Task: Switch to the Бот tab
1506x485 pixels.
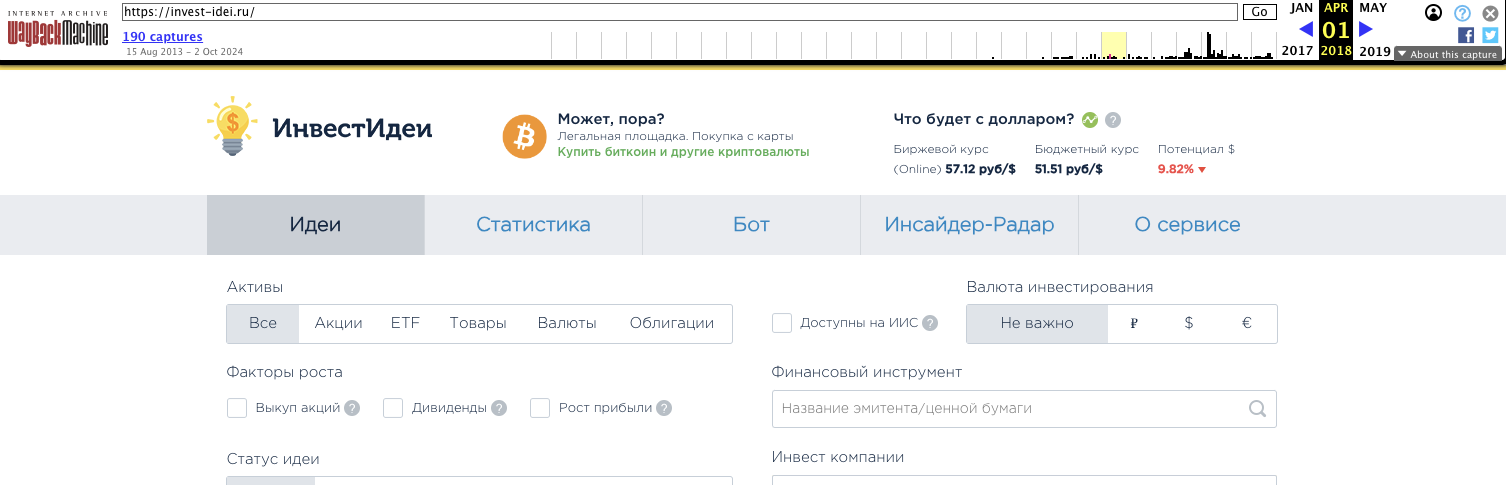Action: point(751,225)
